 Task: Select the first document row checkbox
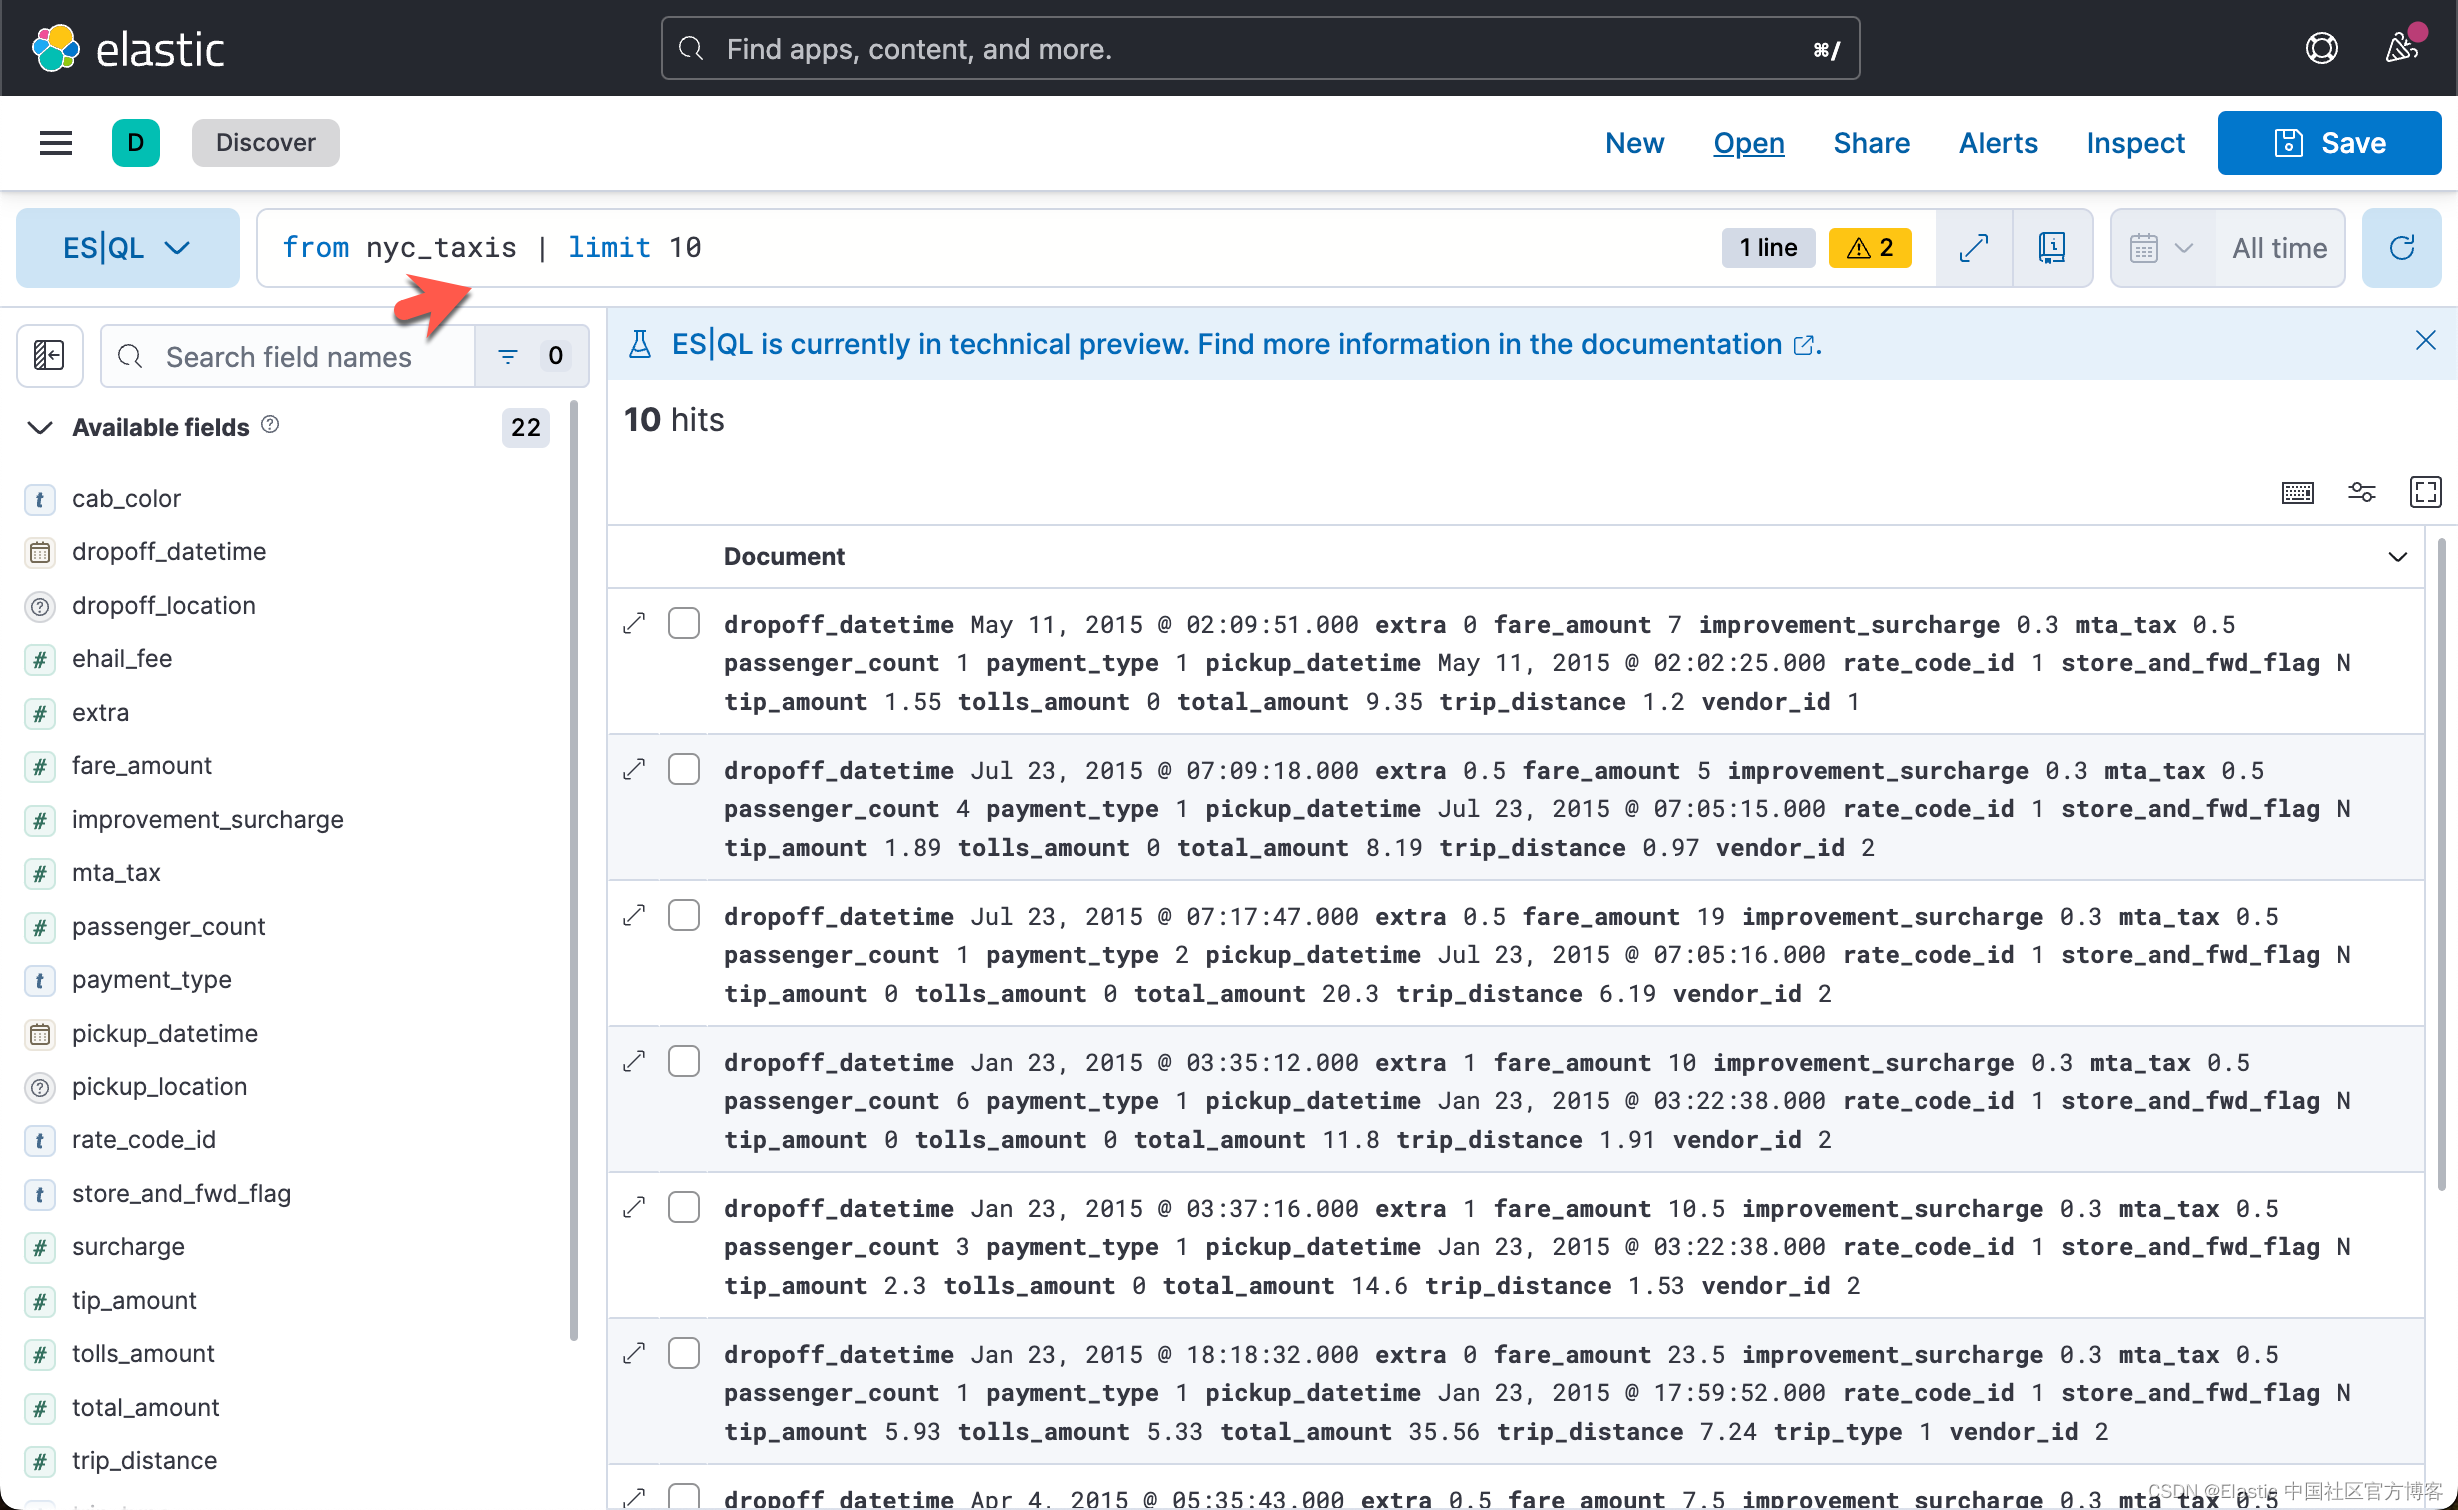[x=684, y=623]
